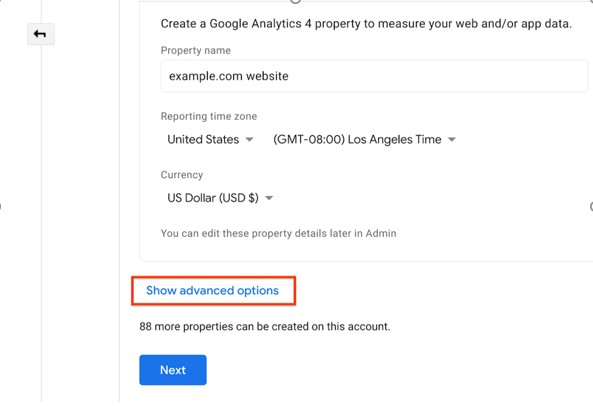The width and height of the screenshot is (593, 406).
Task: Open the Los Angeles Time zone dropdown
Action: point(364,139)
